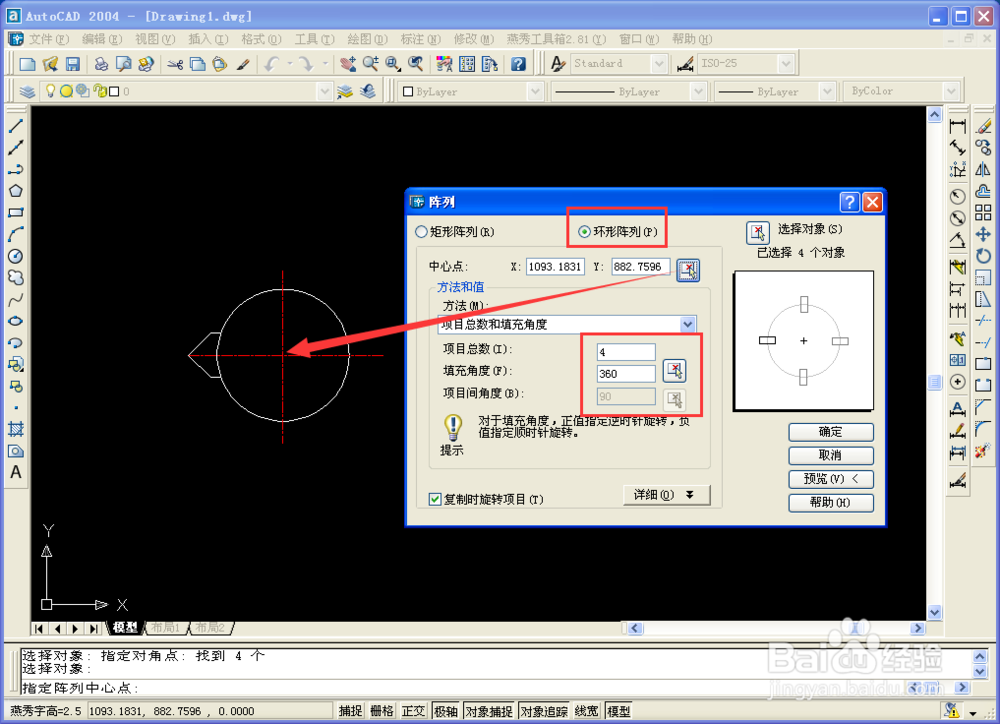Open ByLayer color control dropdown
This screenshot has width=1000, height=724.
pos(535,91)
